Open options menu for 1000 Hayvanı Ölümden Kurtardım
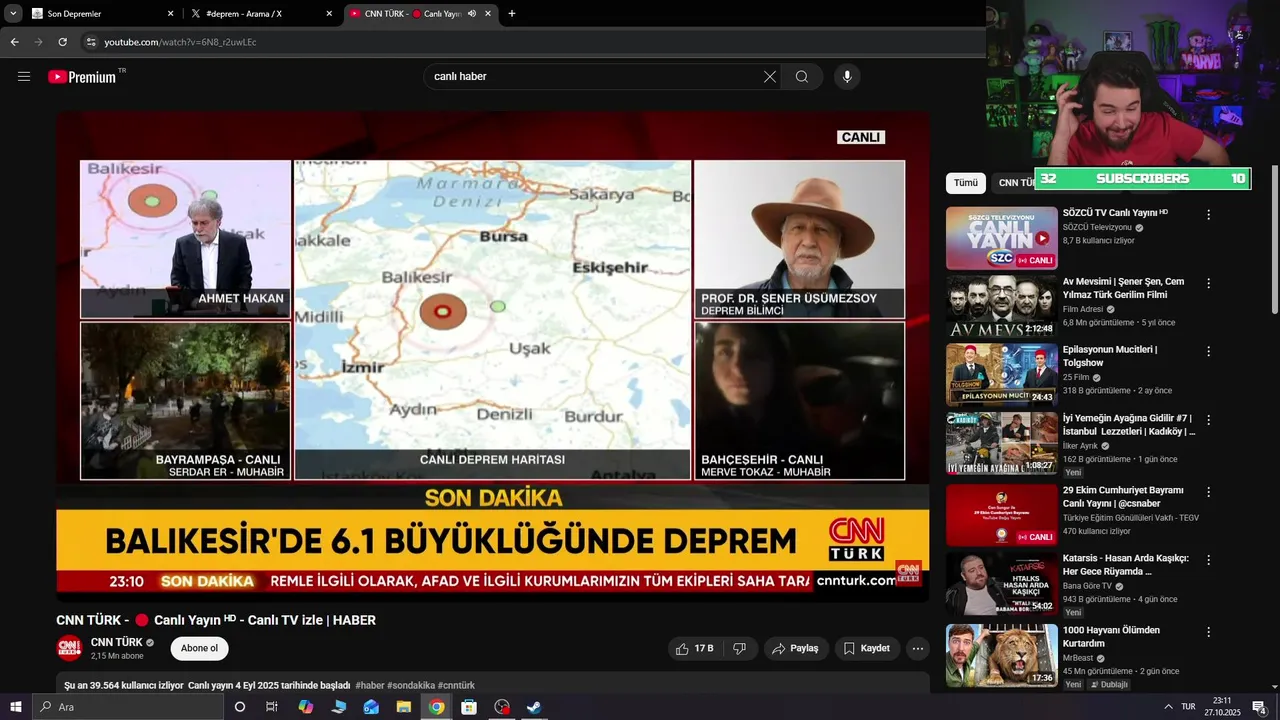The height and width of the screenshot is (720, 1280). 1208,632
